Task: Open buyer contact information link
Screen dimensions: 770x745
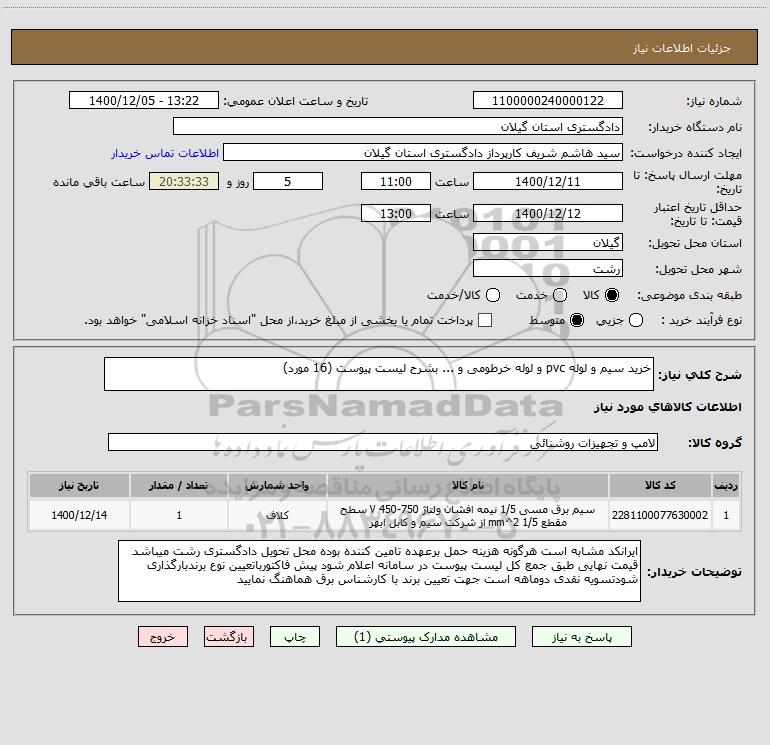Action: [165, 153]
